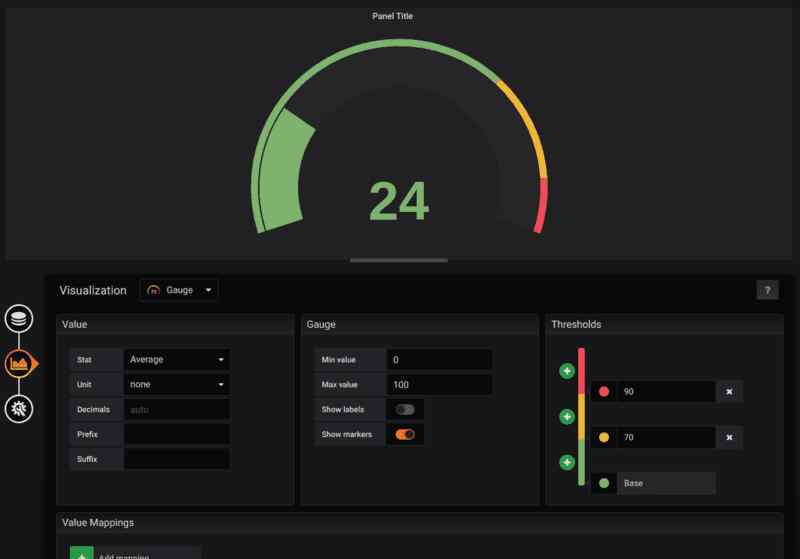Open the Queries database tab icon
This screenshot has height=559, width=800.
click(x=18, y=319)
